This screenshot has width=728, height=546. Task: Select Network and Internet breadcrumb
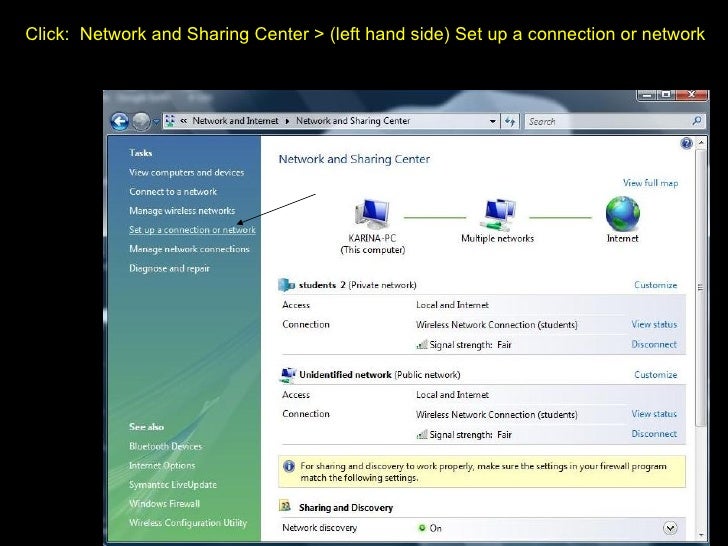point(235,121)
